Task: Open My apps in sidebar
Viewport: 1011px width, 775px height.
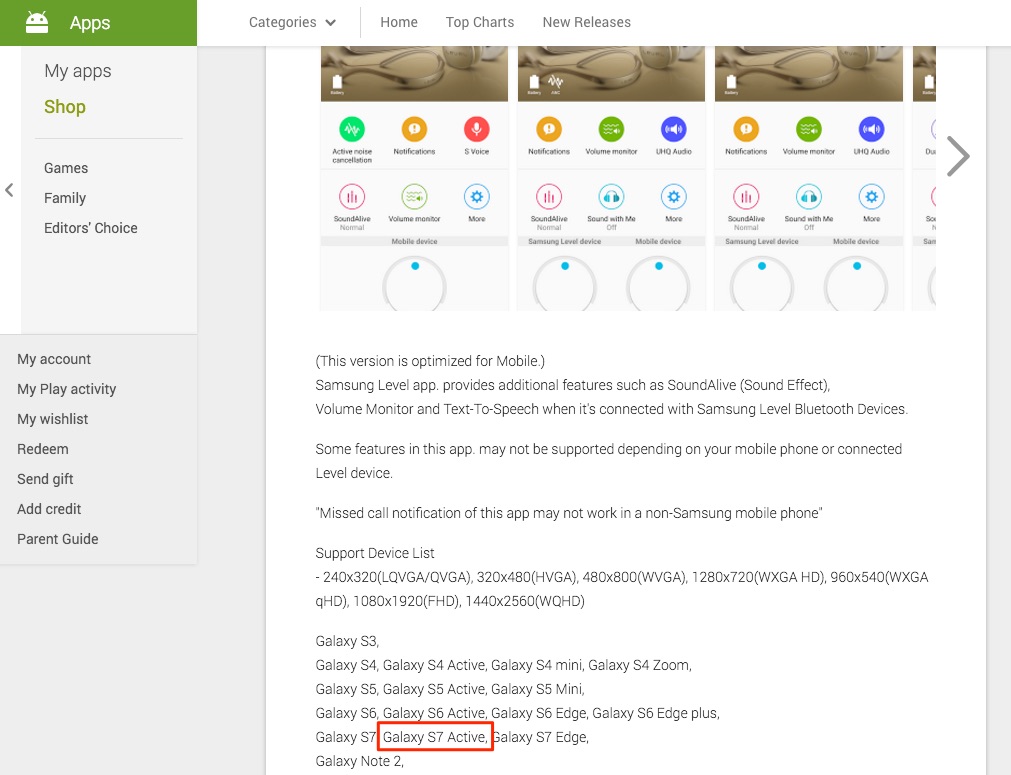Action: coord(78,71)
